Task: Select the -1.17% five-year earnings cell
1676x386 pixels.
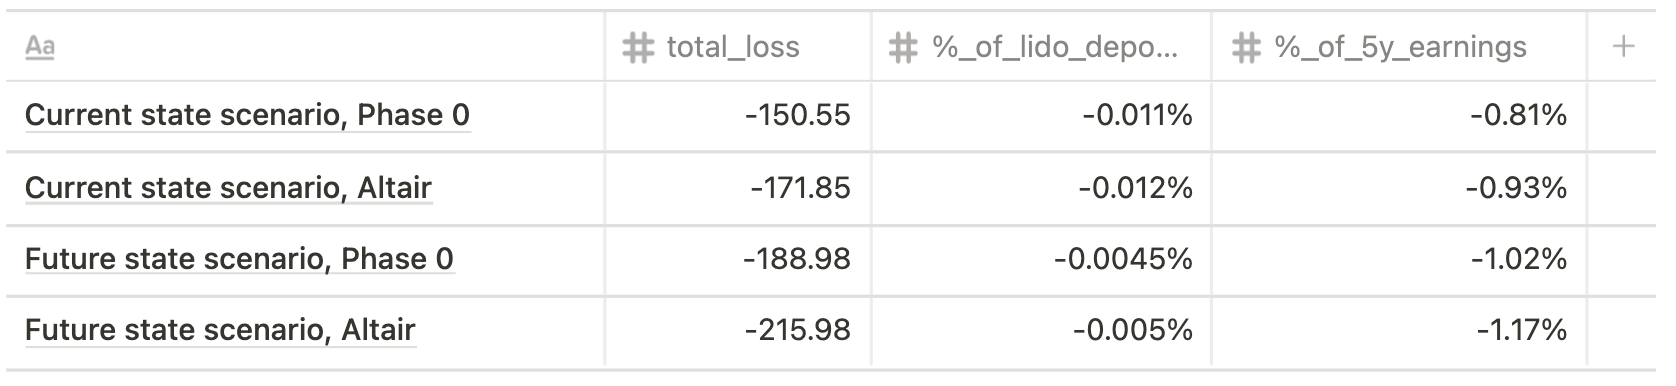Action: coord(1399,330)
